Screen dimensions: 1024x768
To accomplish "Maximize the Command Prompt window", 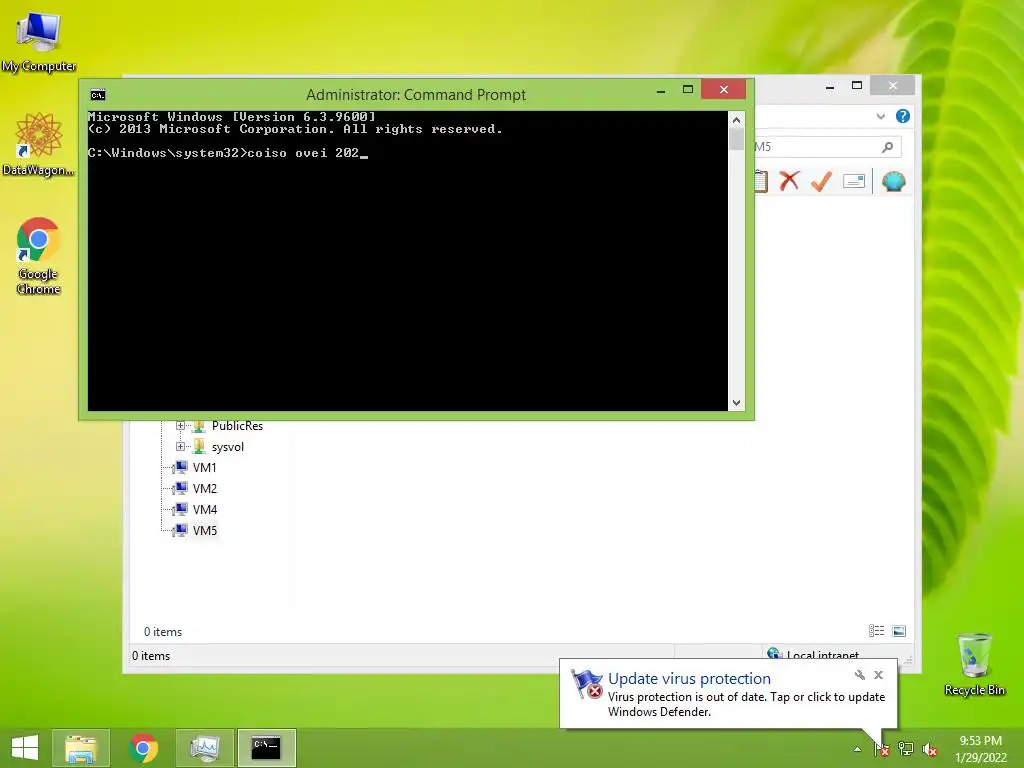I will click(688, 89).
